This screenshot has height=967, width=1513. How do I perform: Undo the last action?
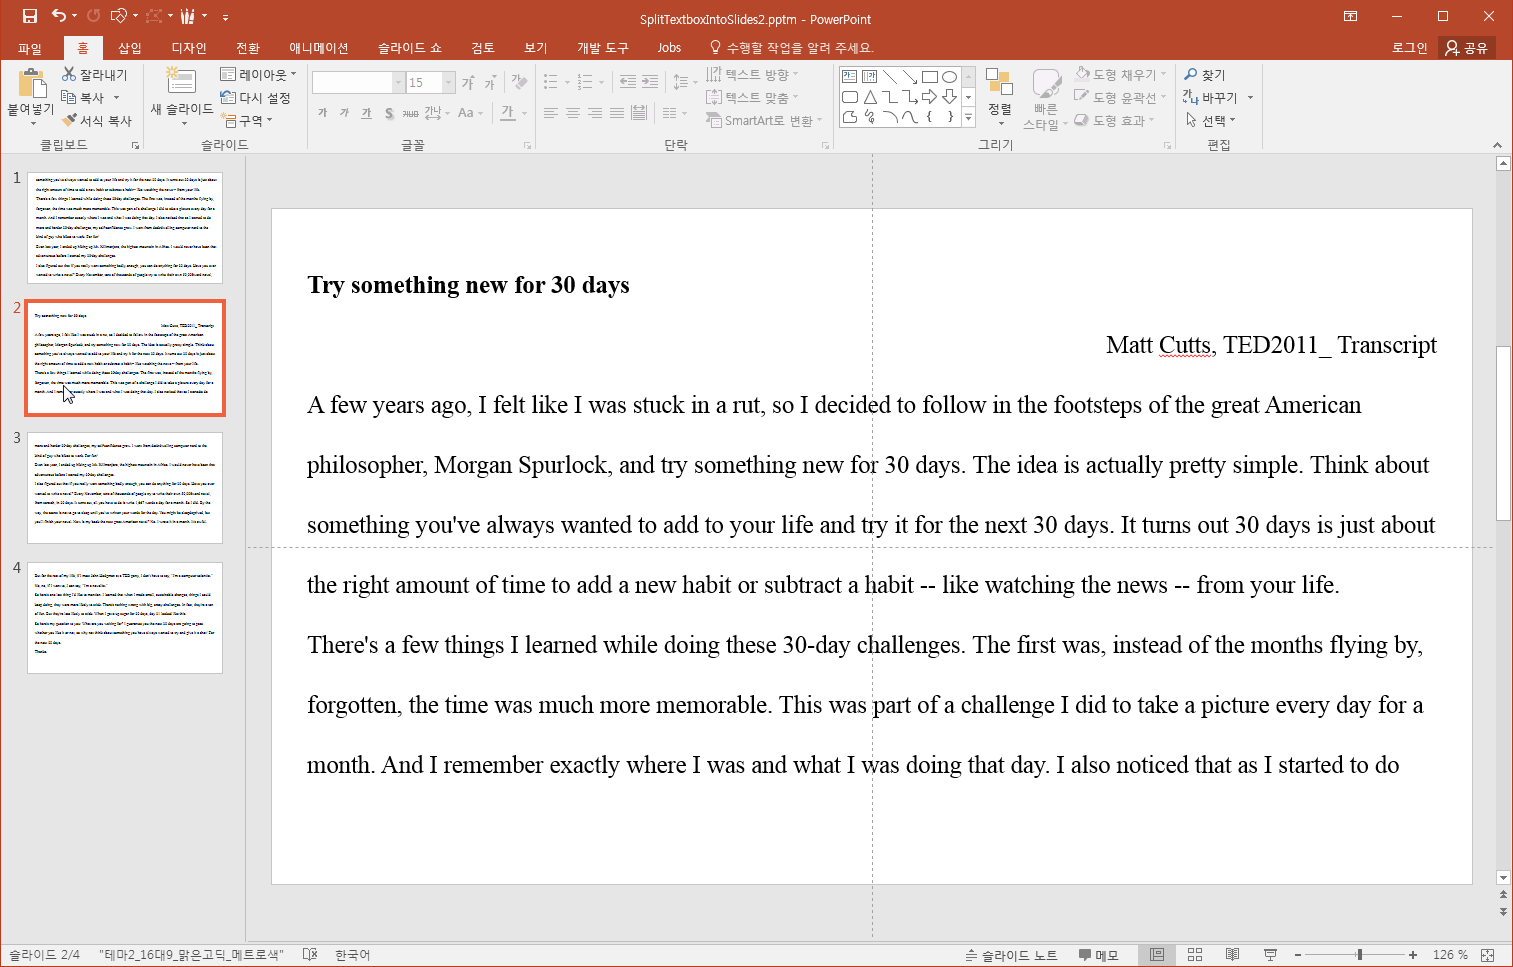point(59,16)
